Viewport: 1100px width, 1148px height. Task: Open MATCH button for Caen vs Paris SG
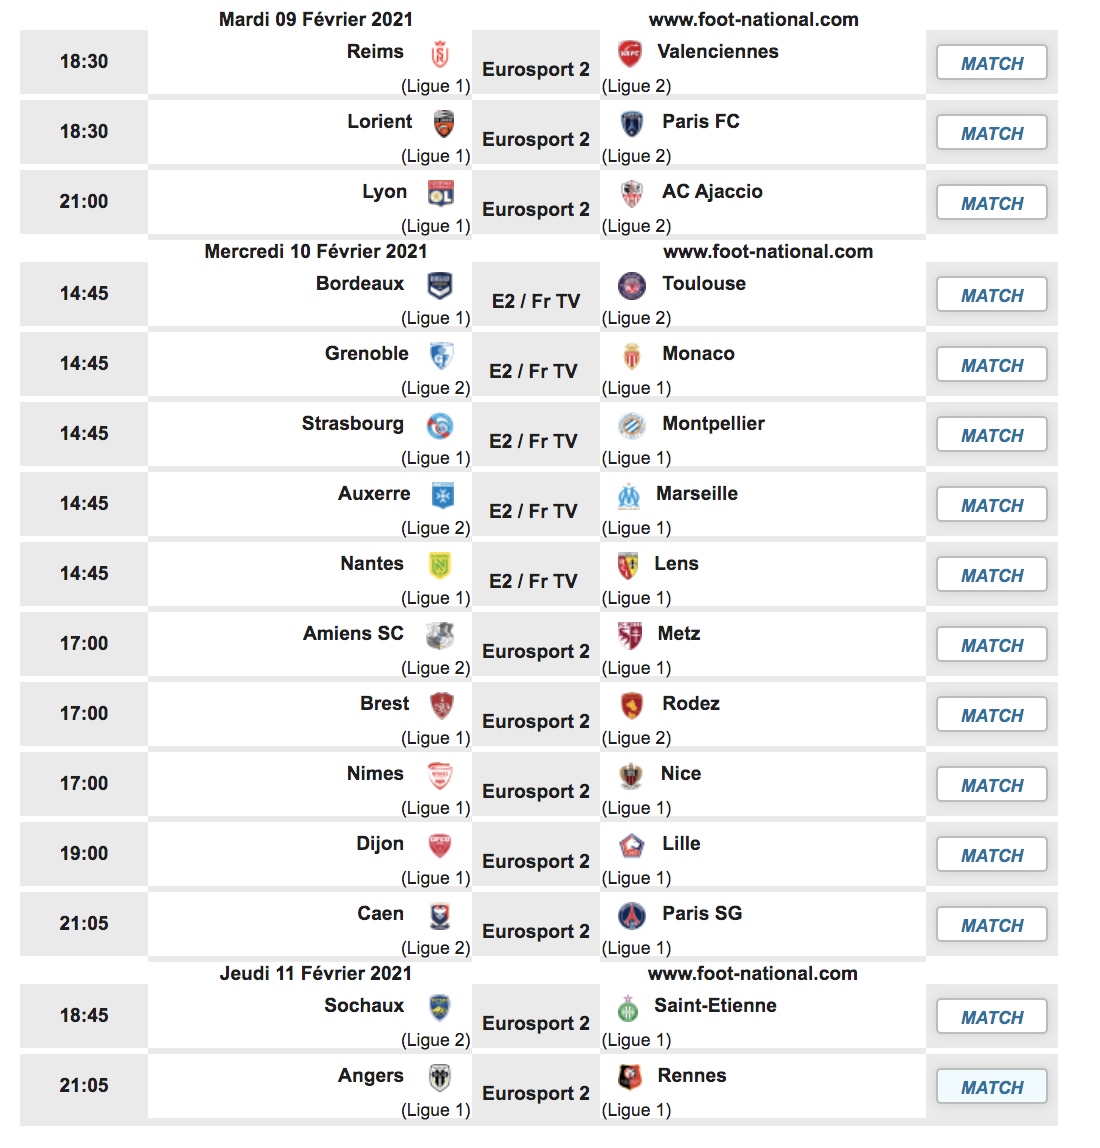(992, 925)
